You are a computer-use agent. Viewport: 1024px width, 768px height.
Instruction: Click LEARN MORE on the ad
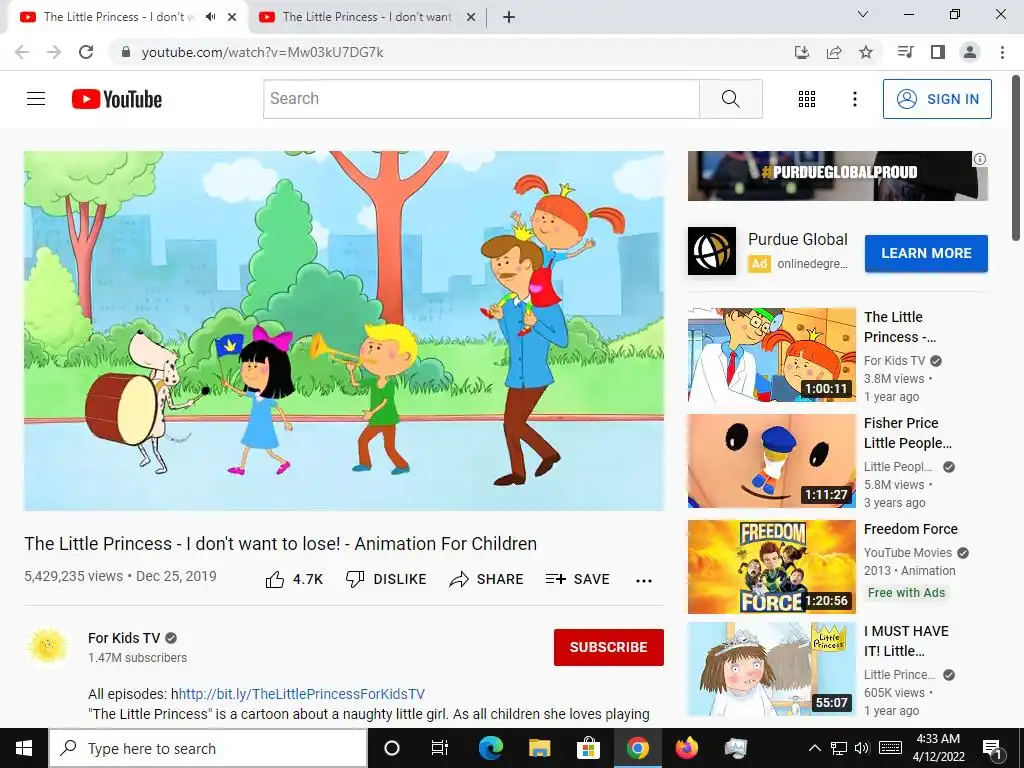(926, 253)
